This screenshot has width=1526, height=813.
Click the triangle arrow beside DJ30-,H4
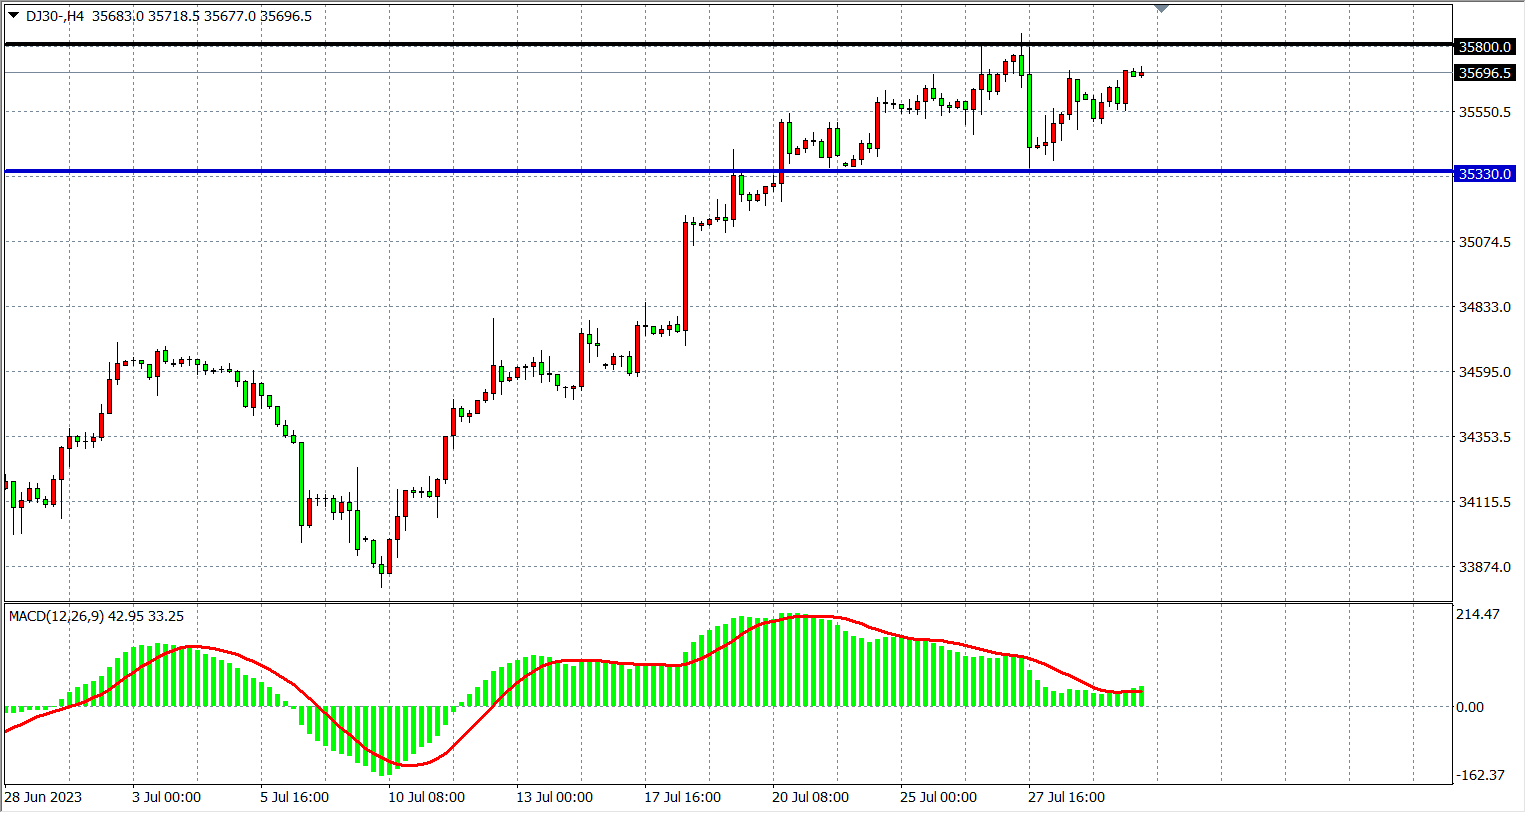(13, 15)
